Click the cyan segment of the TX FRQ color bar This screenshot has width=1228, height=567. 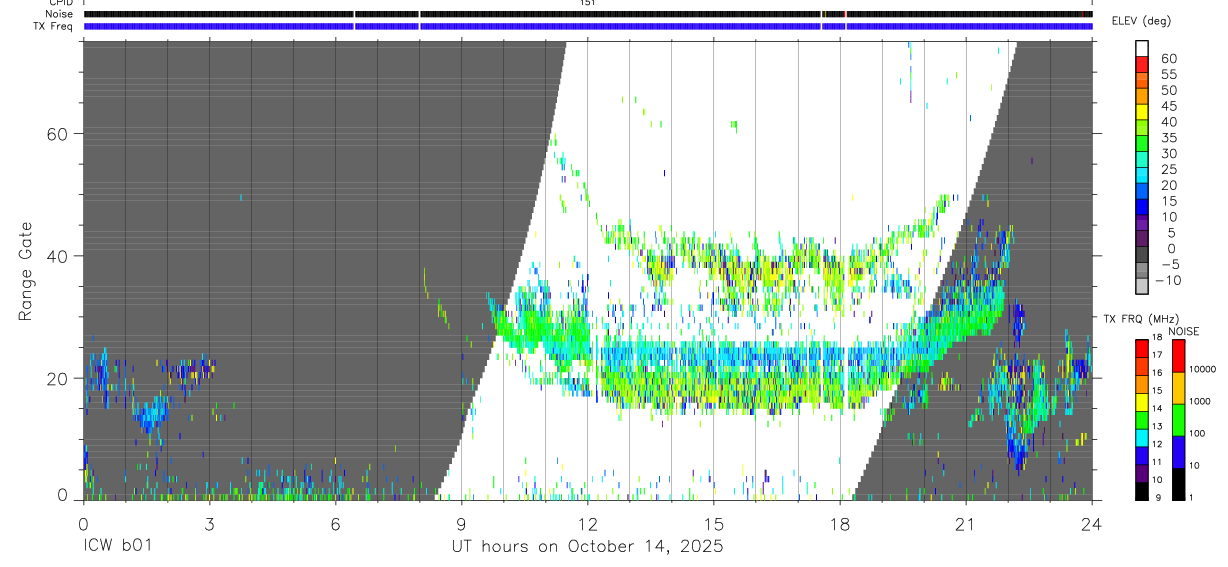click(x=1142, y=437)
